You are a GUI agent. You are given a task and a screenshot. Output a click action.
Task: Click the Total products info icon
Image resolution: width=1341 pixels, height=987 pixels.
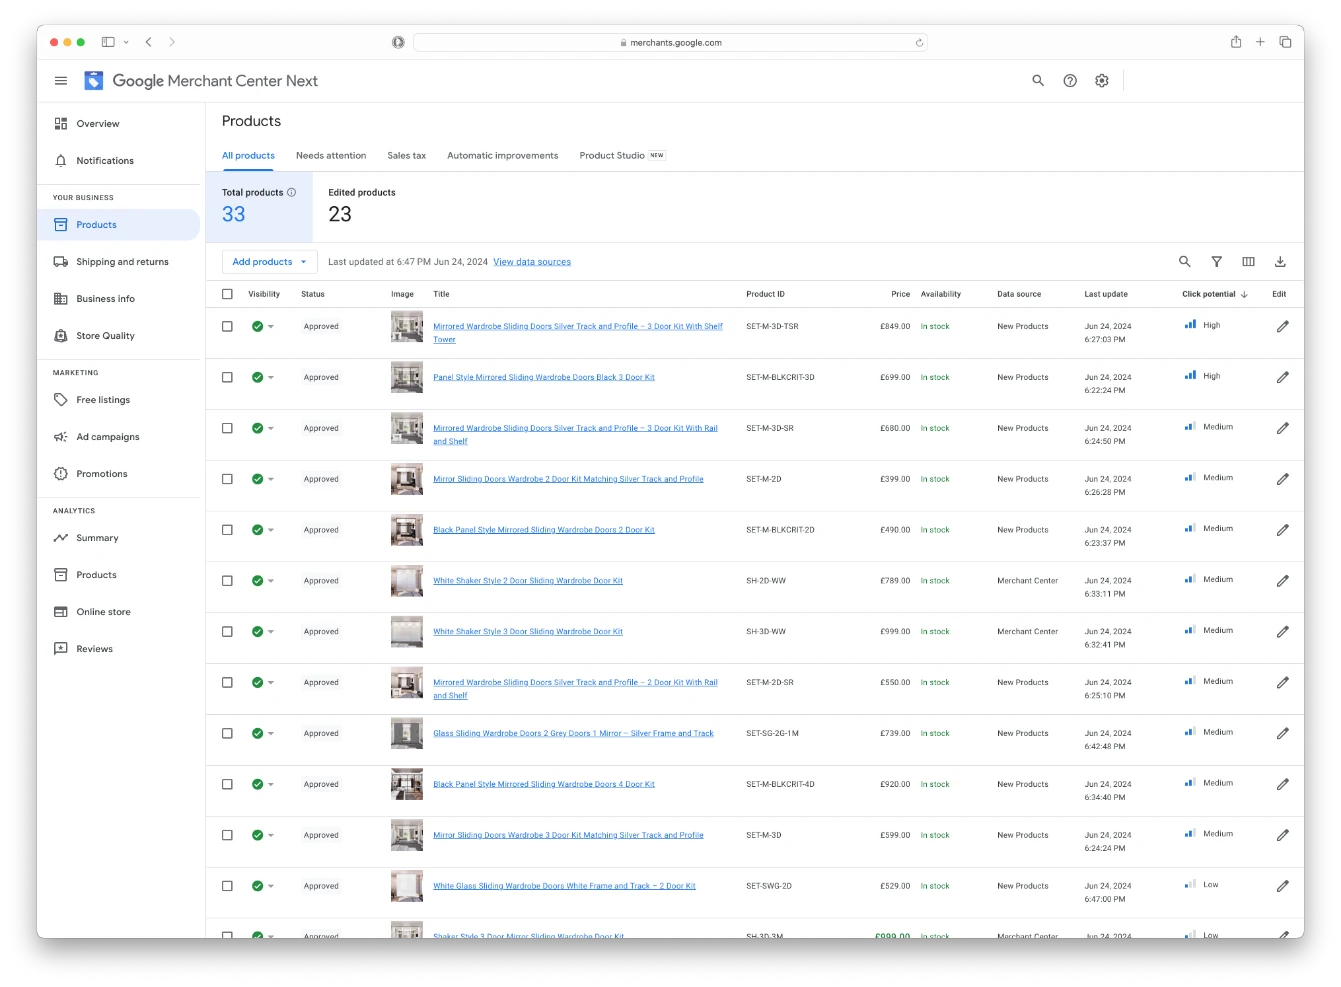pyautogui.click(x=292, y=192)
